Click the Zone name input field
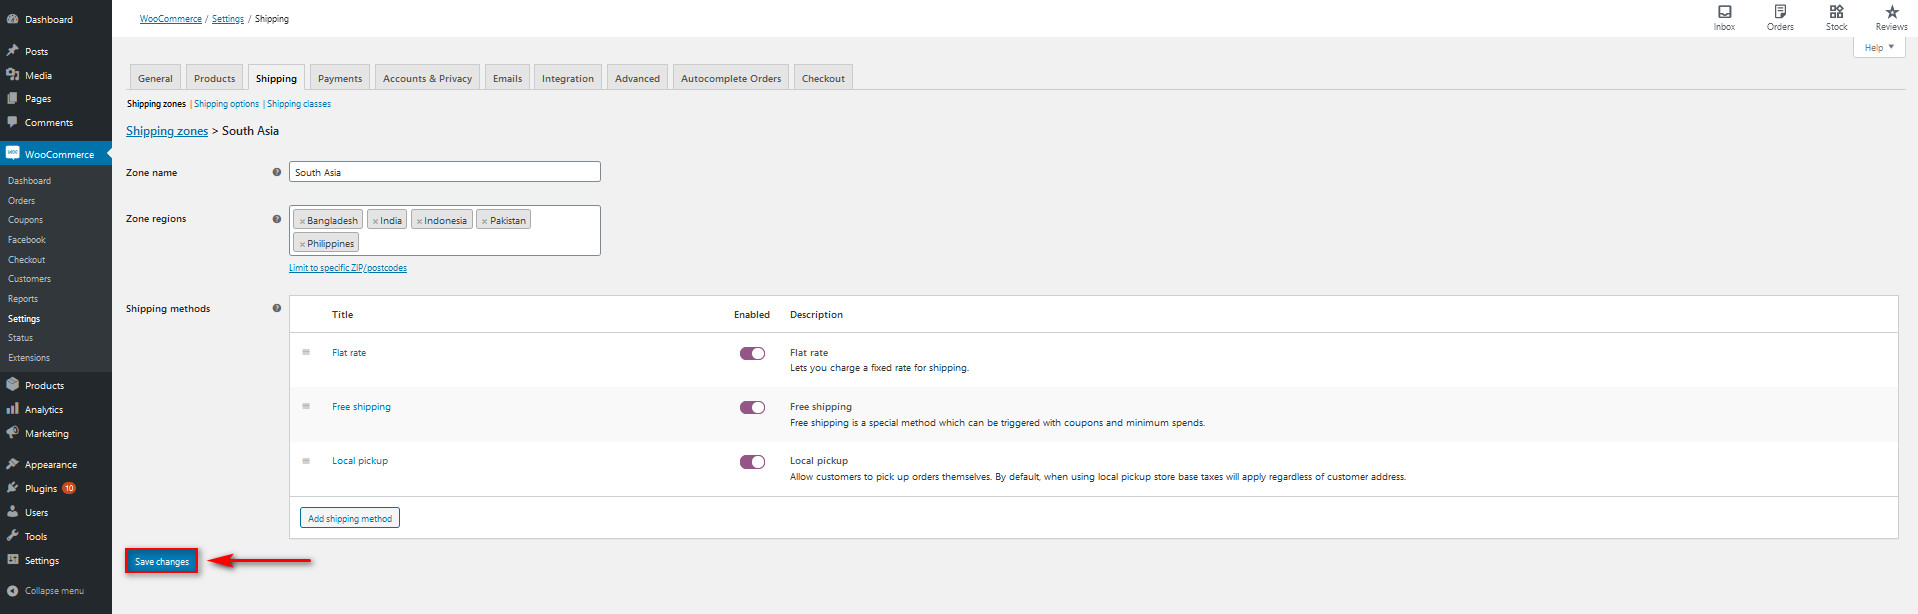This screenshot has height=614, width=1918. 445,172
